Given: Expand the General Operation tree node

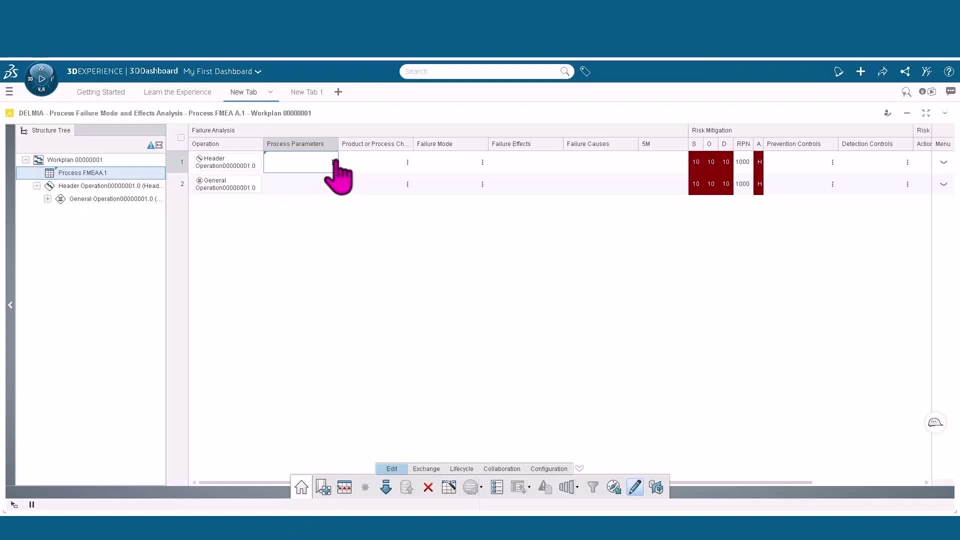Looking at the screenshot, I should click(48, 199).
